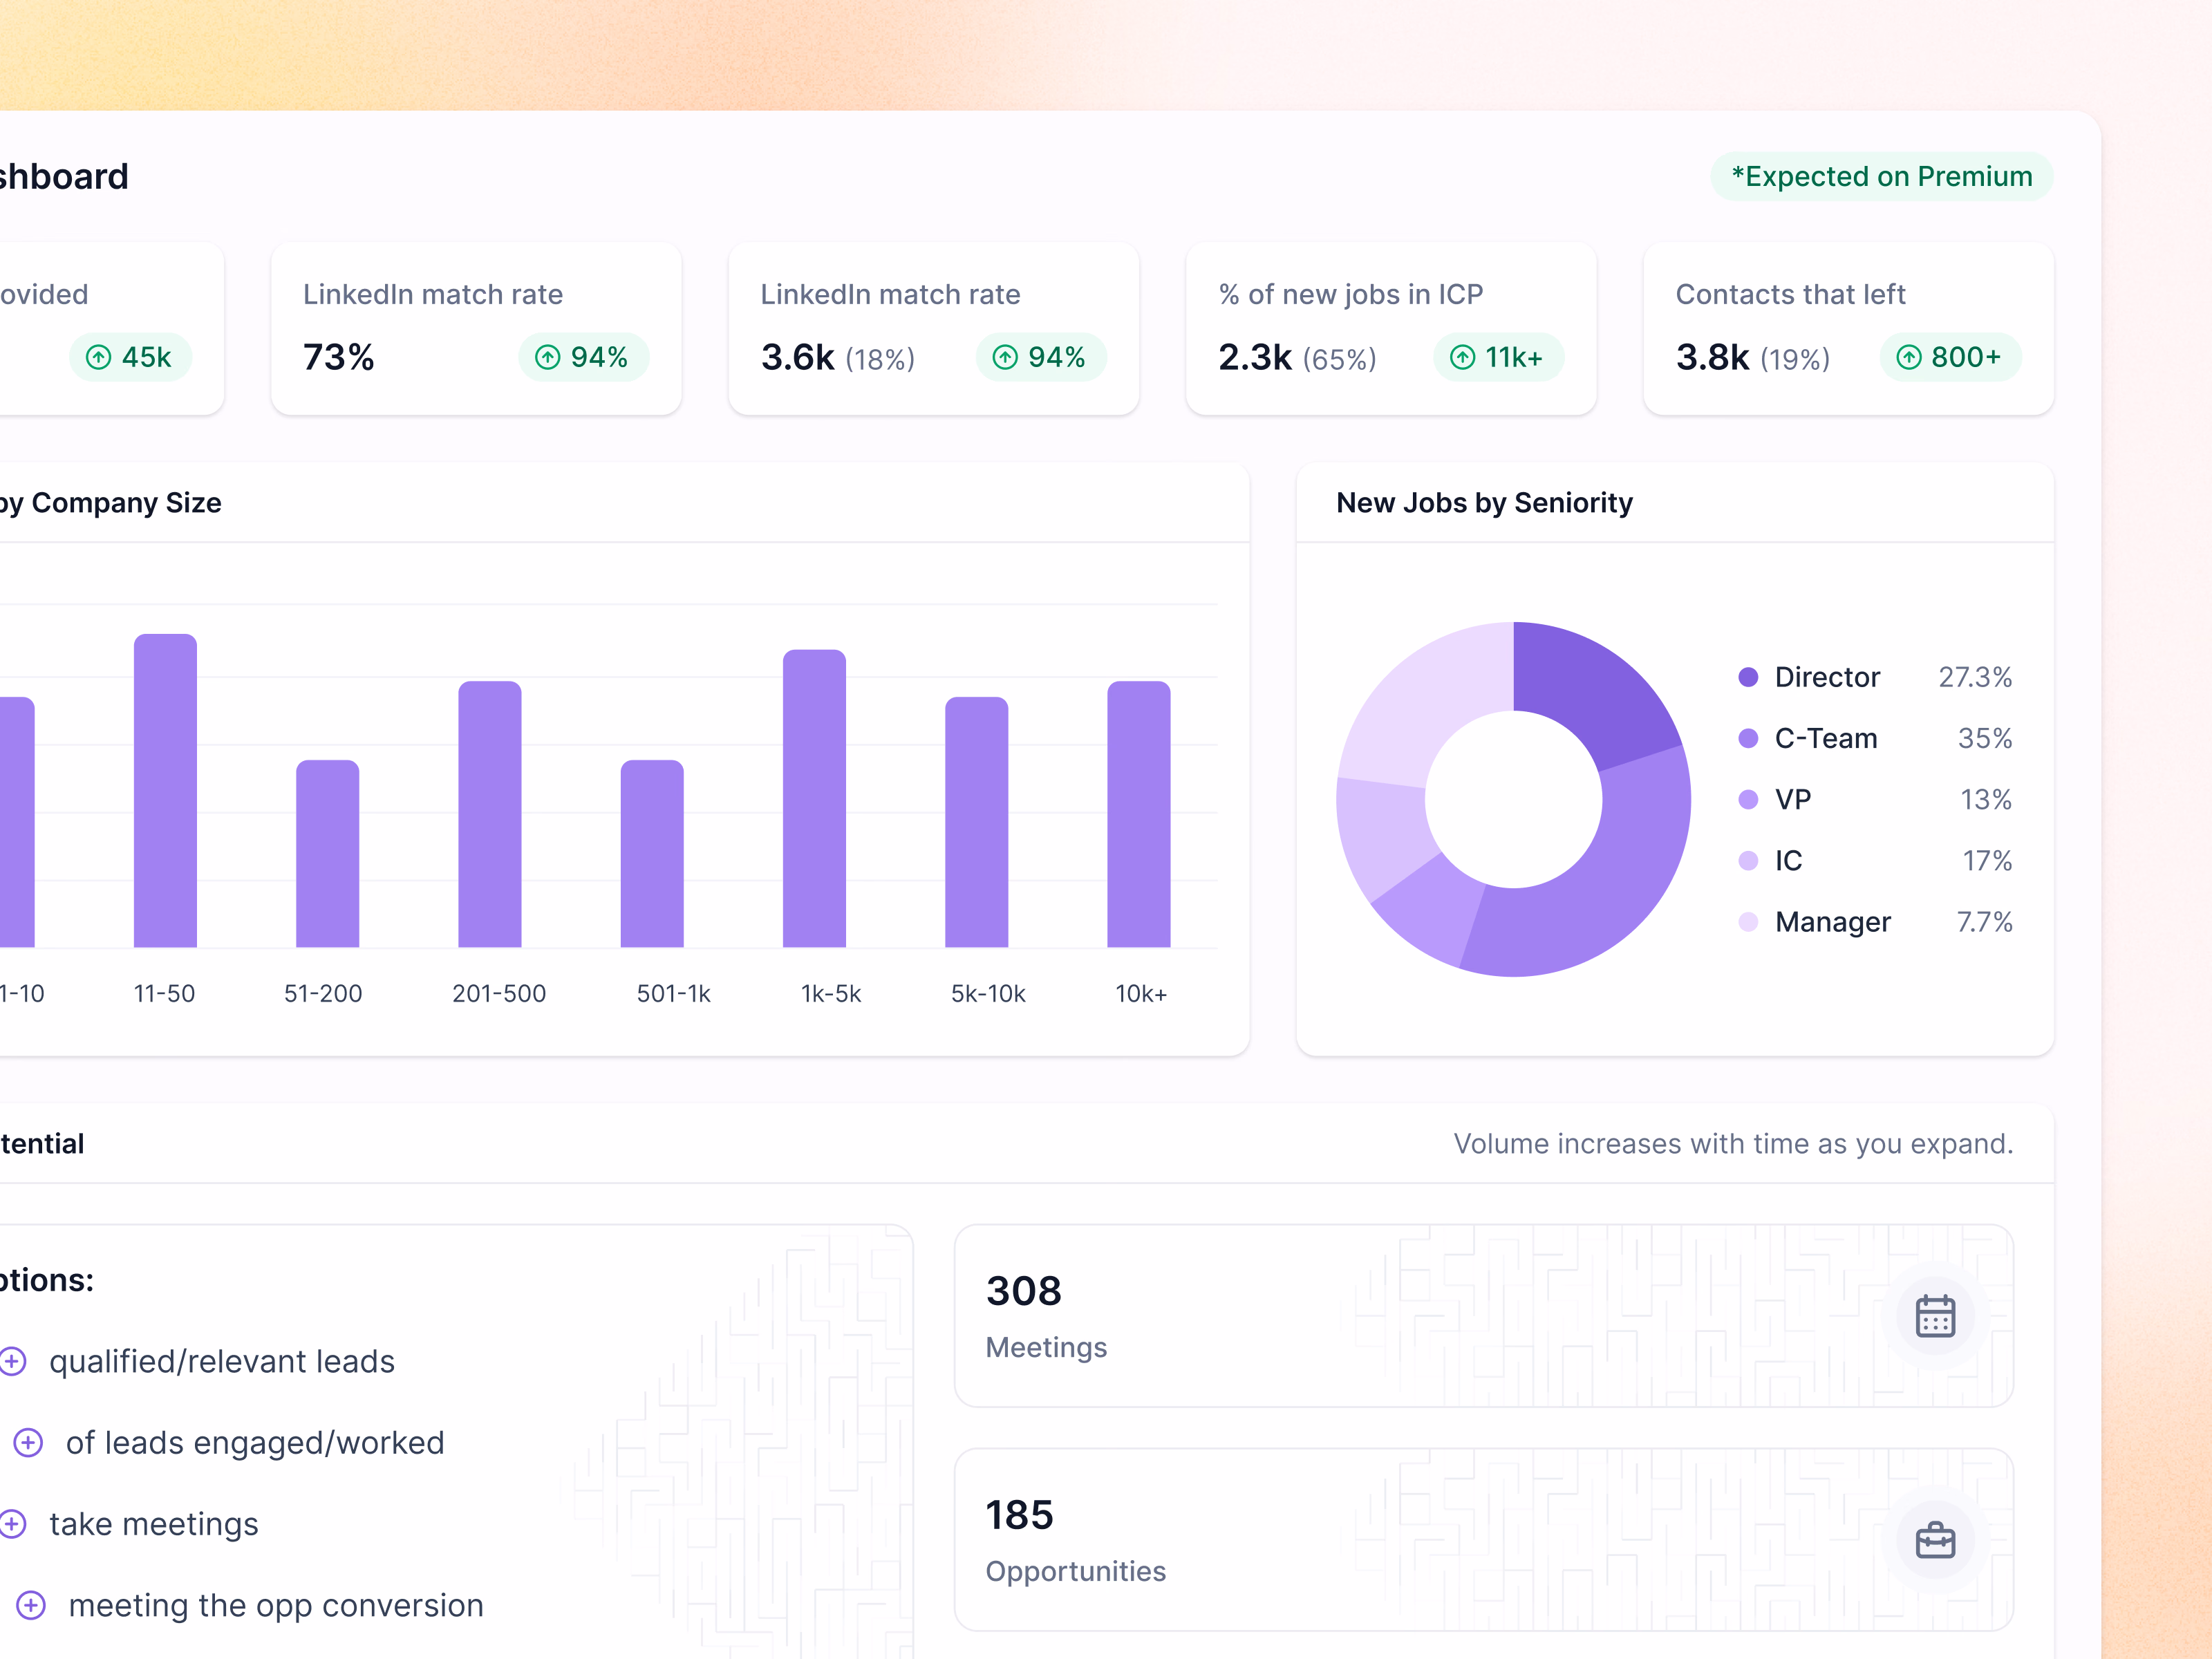This screenshot has height=1659, width=2212.
Task: Click up-arrow icon in the 11k+ badge
Action: 1462,357
